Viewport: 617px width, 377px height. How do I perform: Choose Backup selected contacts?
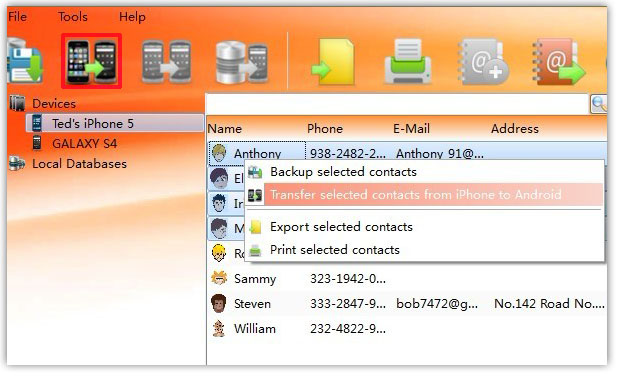coord(344,172)
